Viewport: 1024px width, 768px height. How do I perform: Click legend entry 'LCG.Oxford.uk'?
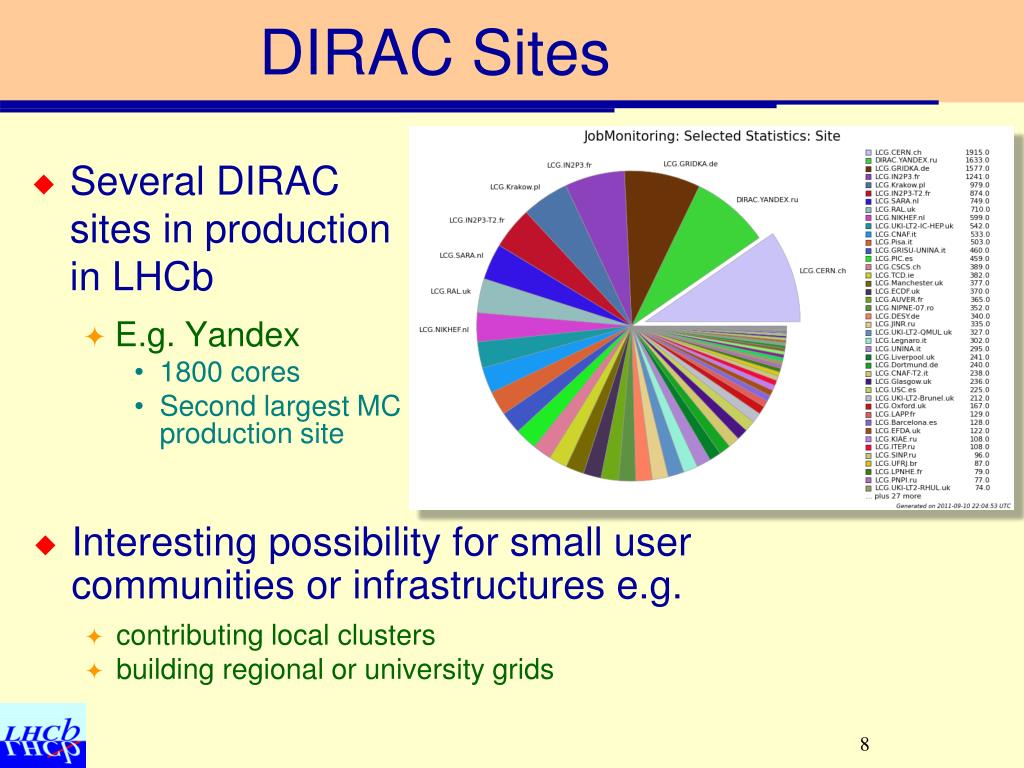[901, 406]
